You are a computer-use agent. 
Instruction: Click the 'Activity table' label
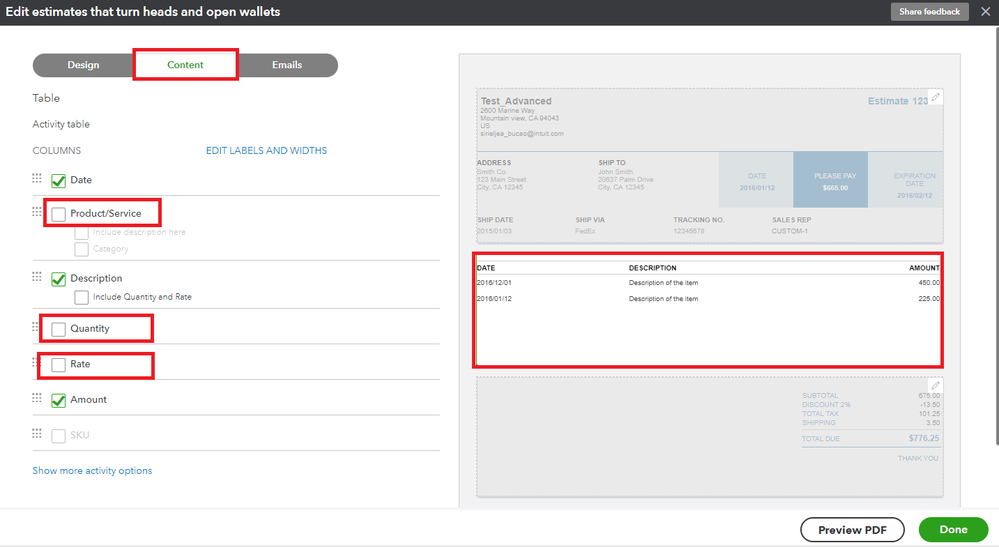click(x=61, y=124)
